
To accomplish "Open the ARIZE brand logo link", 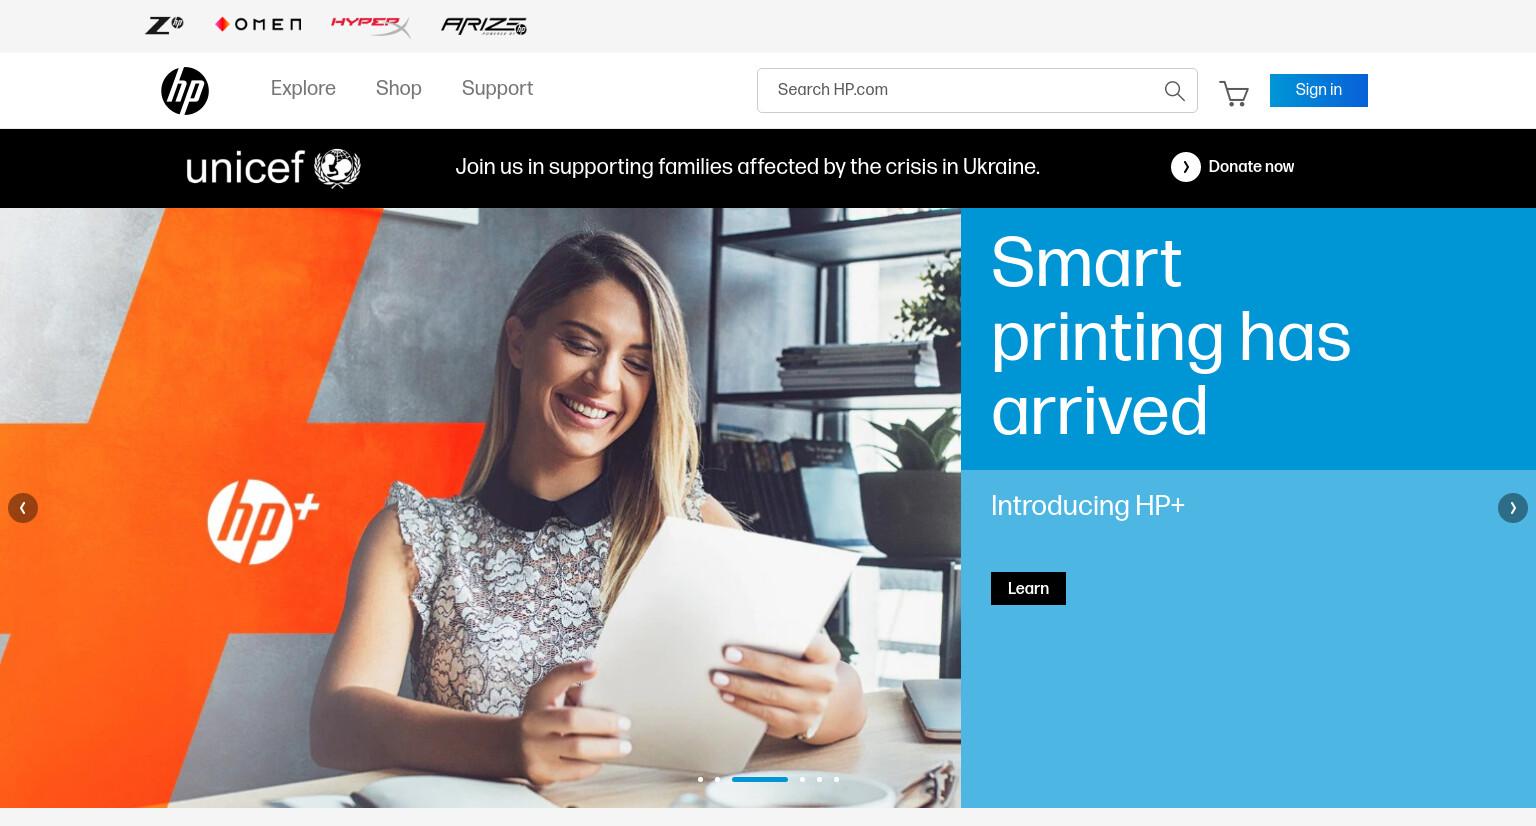I will coord(484,26).
